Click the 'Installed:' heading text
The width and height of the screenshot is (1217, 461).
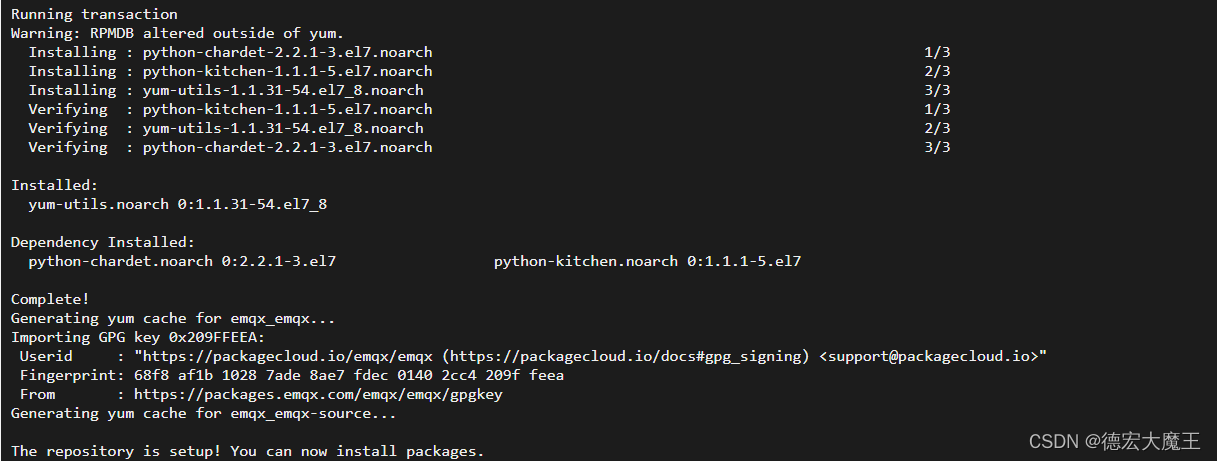pyautogui.click(x=55, y=185)
